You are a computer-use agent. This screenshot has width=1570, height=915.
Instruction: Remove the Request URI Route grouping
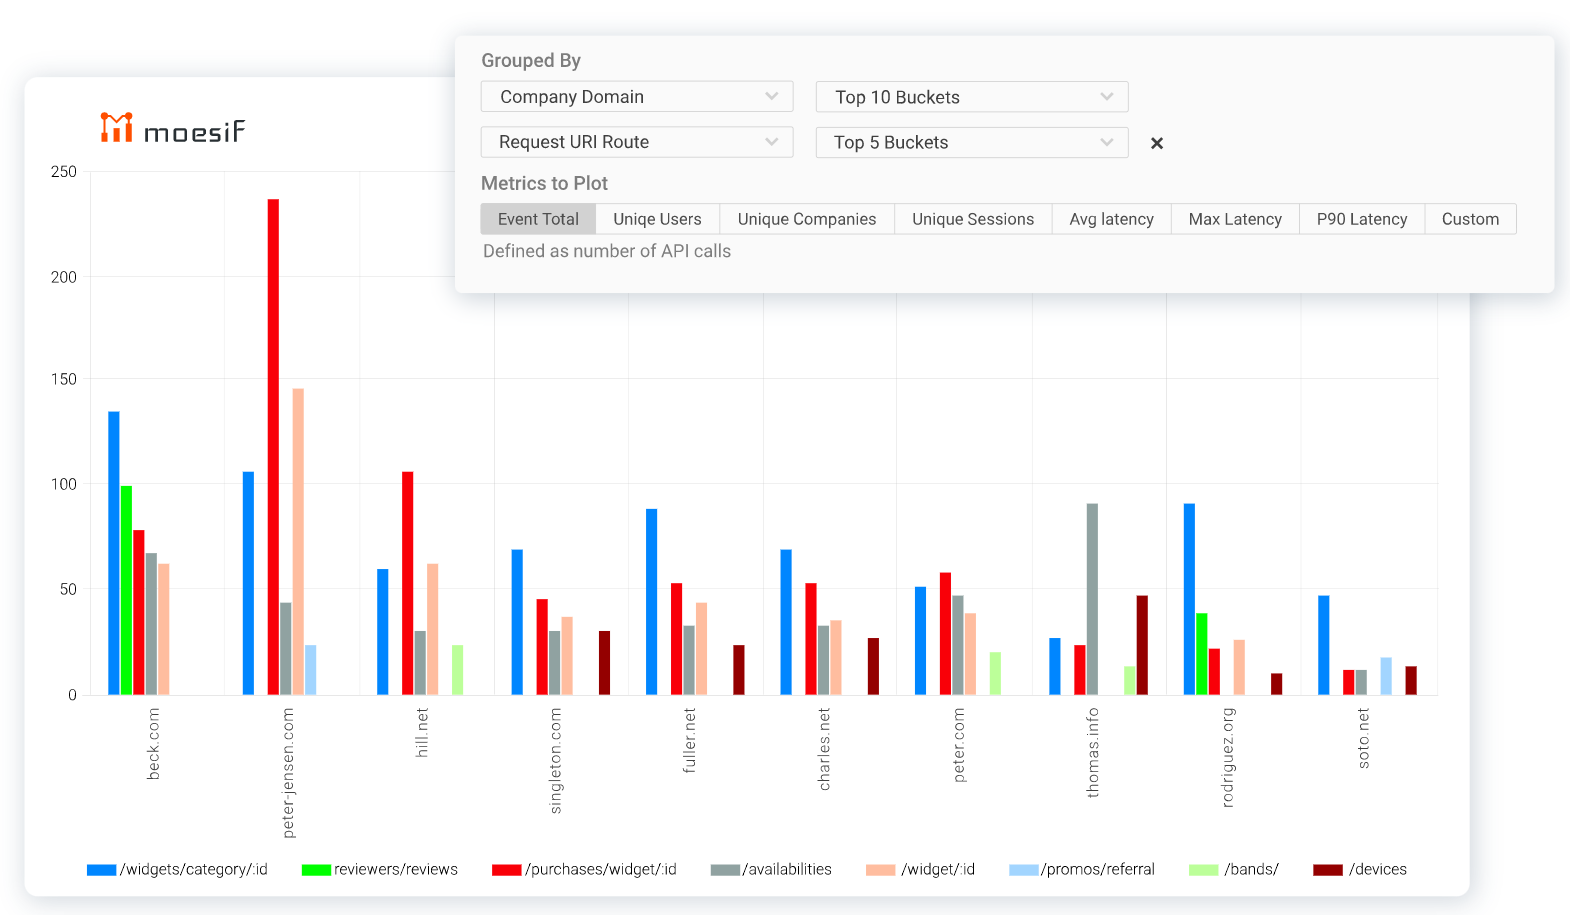(1157, 143)
